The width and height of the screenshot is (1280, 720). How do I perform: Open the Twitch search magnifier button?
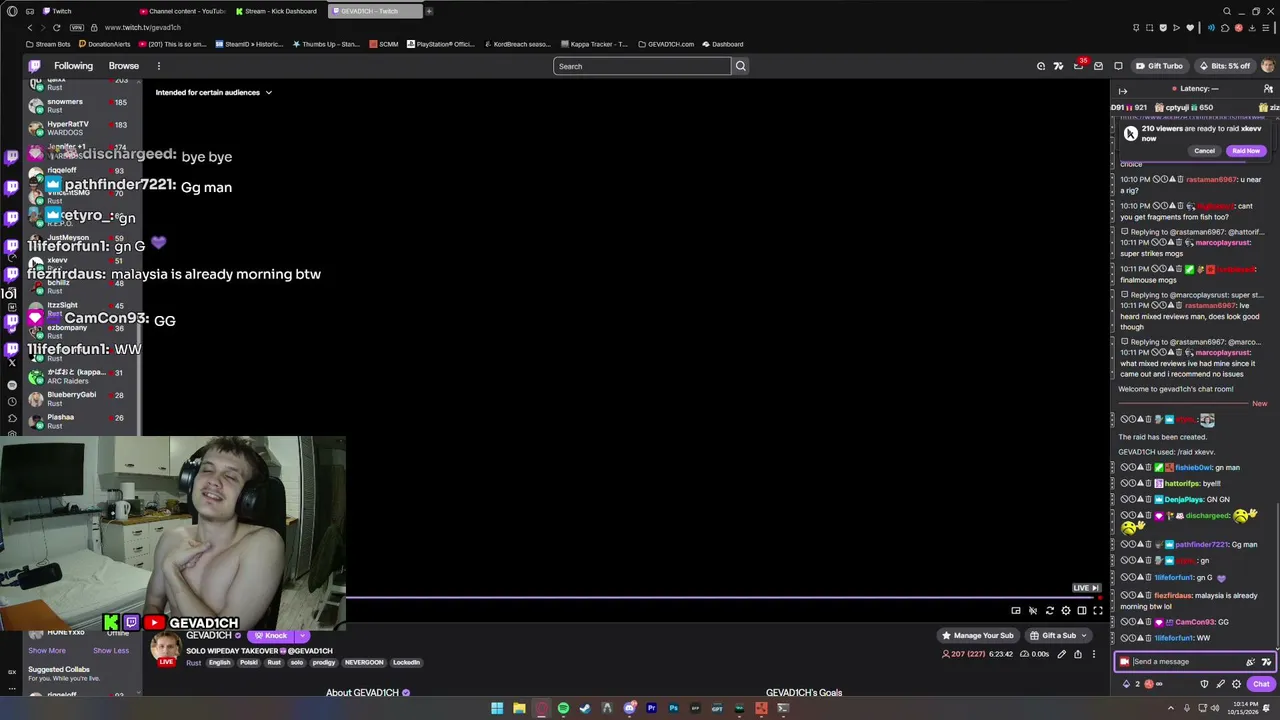coord(740,66)
